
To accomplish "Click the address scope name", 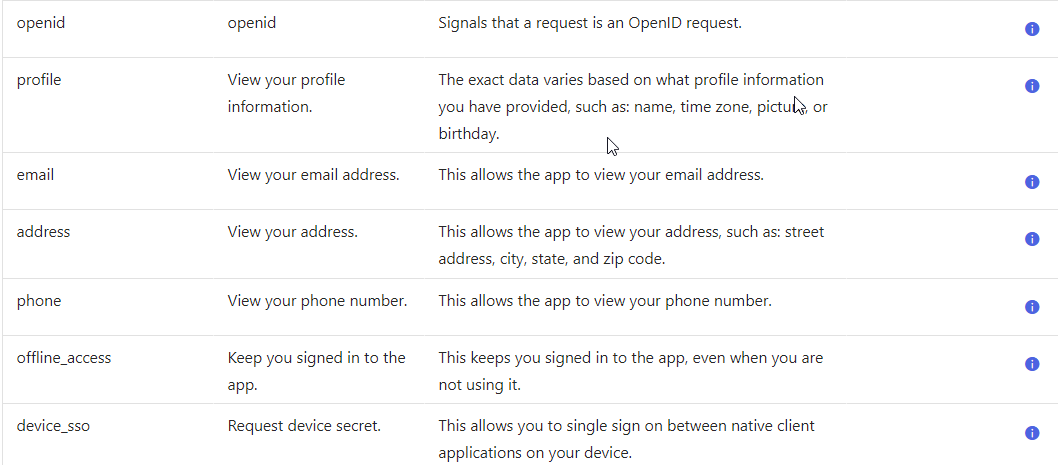I will point(44,231).
